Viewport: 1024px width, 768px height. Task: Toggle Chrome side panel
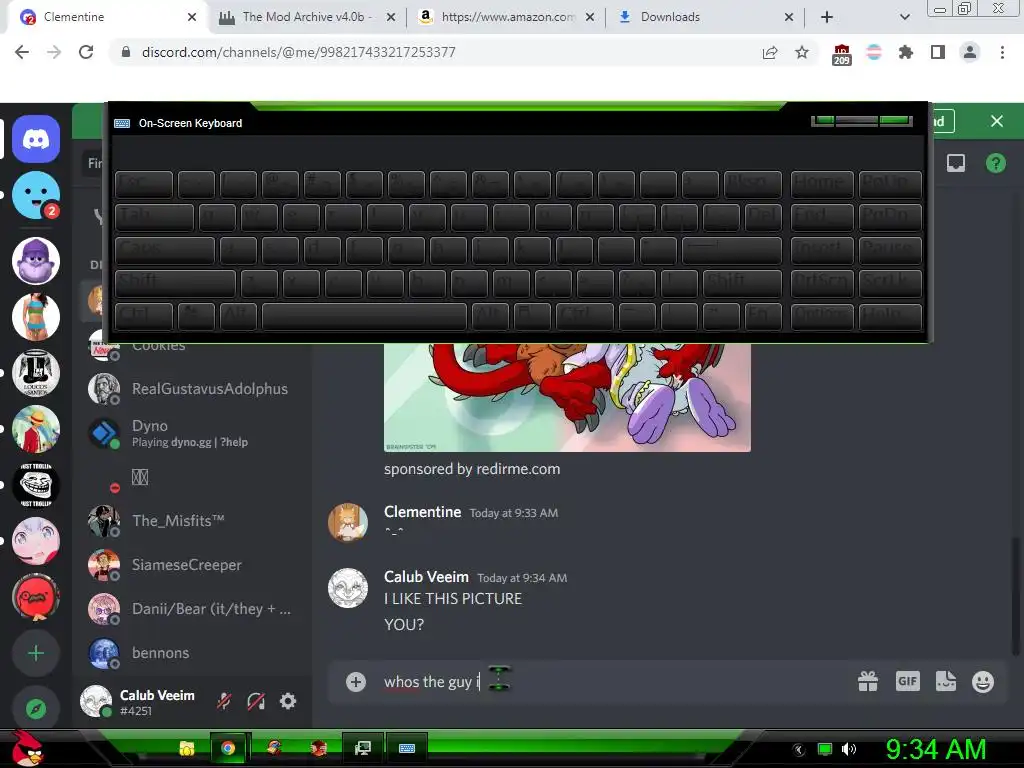tap(938, 52)
